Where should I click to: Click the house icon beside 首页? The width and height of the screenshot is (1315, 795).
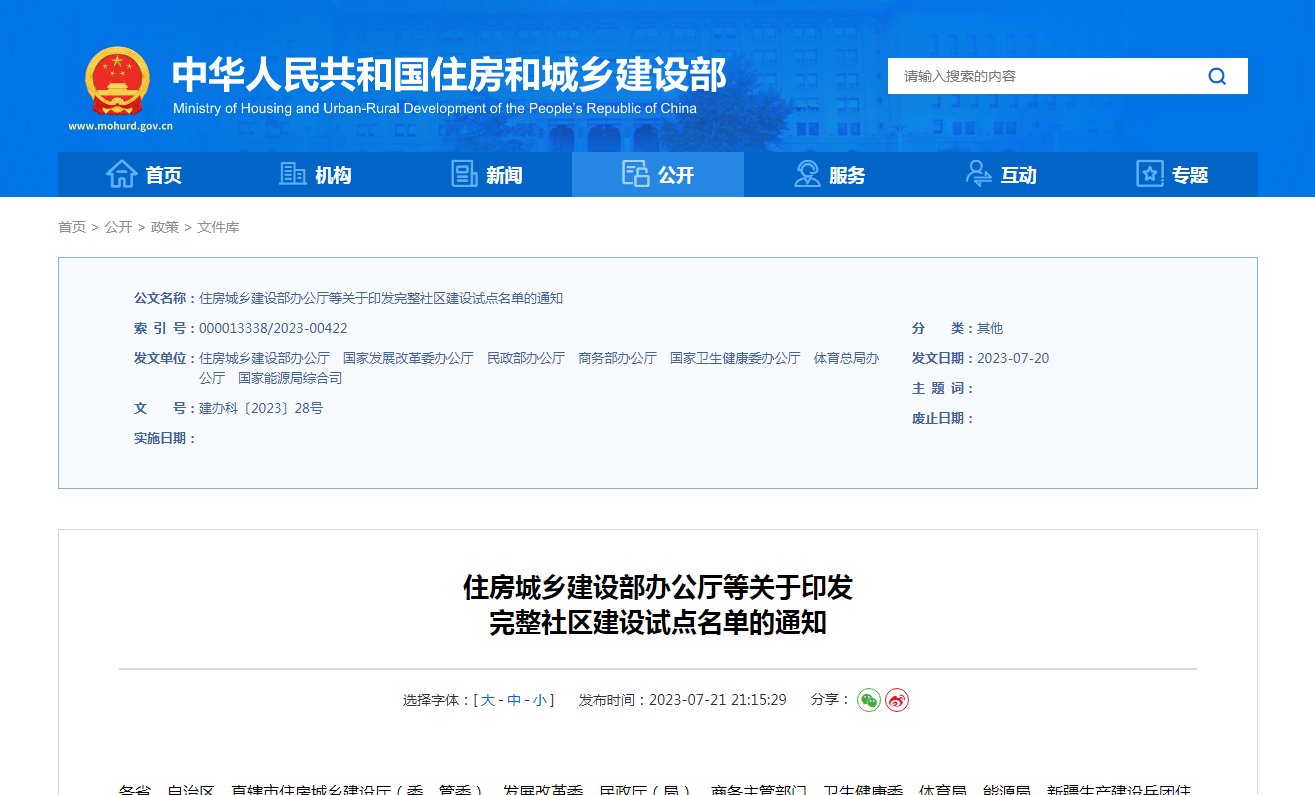[x=120, y=173]
